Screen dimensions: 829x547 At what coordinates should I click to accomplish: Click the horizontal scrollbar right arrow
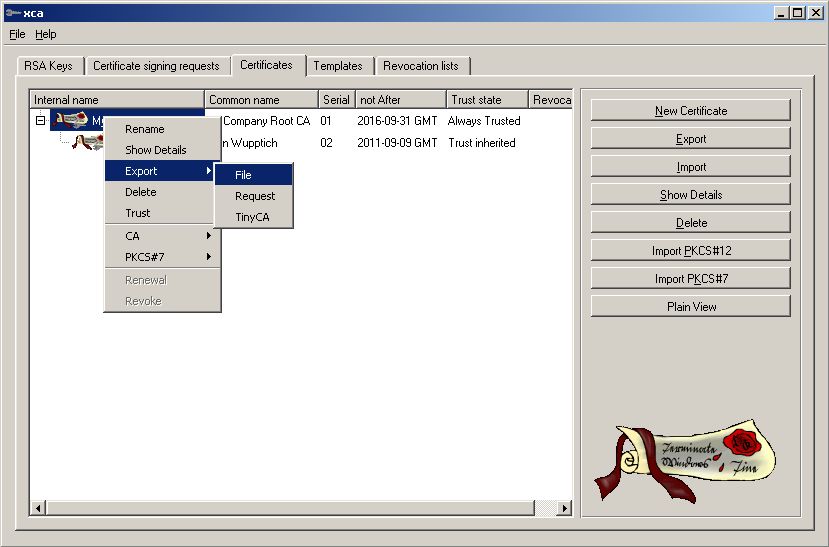click(564, 509)
